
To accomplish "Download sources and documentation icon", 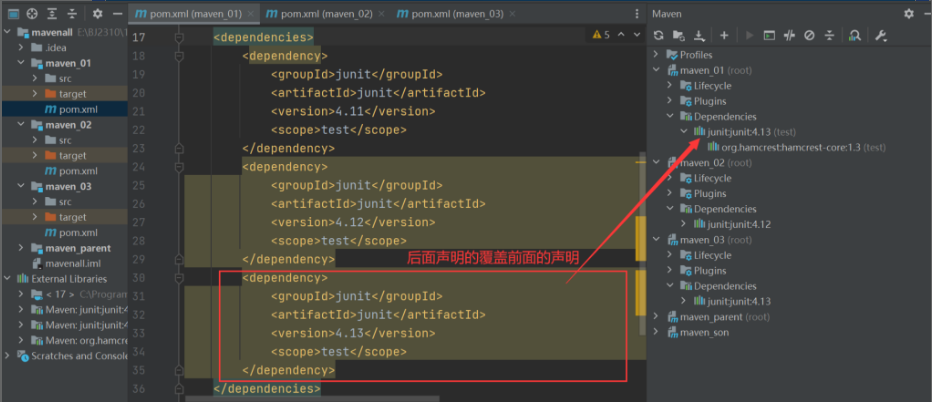I will (x=700, y=36).
